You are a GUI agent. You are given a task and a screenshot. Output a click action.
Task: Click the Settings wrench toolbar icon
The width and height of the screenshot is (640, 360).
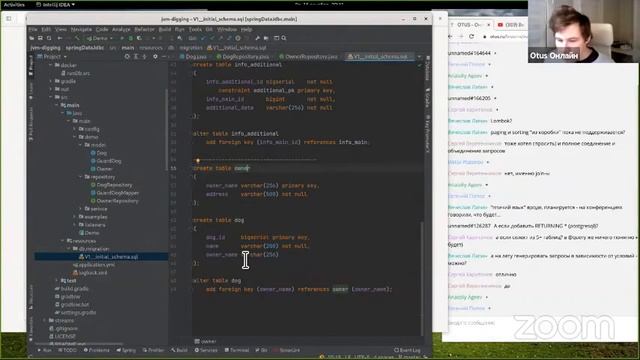[257, 38]
